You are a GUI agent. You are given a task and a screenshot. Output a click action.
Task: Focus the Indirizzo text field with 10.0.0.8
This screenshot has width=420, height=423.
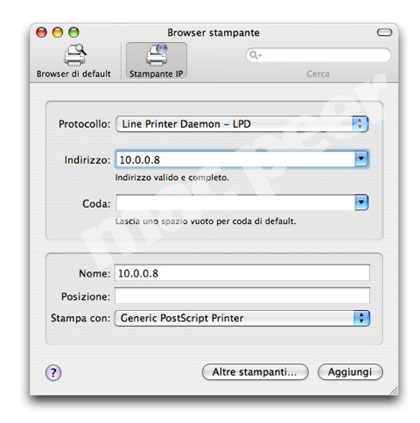tap(235, 159)
